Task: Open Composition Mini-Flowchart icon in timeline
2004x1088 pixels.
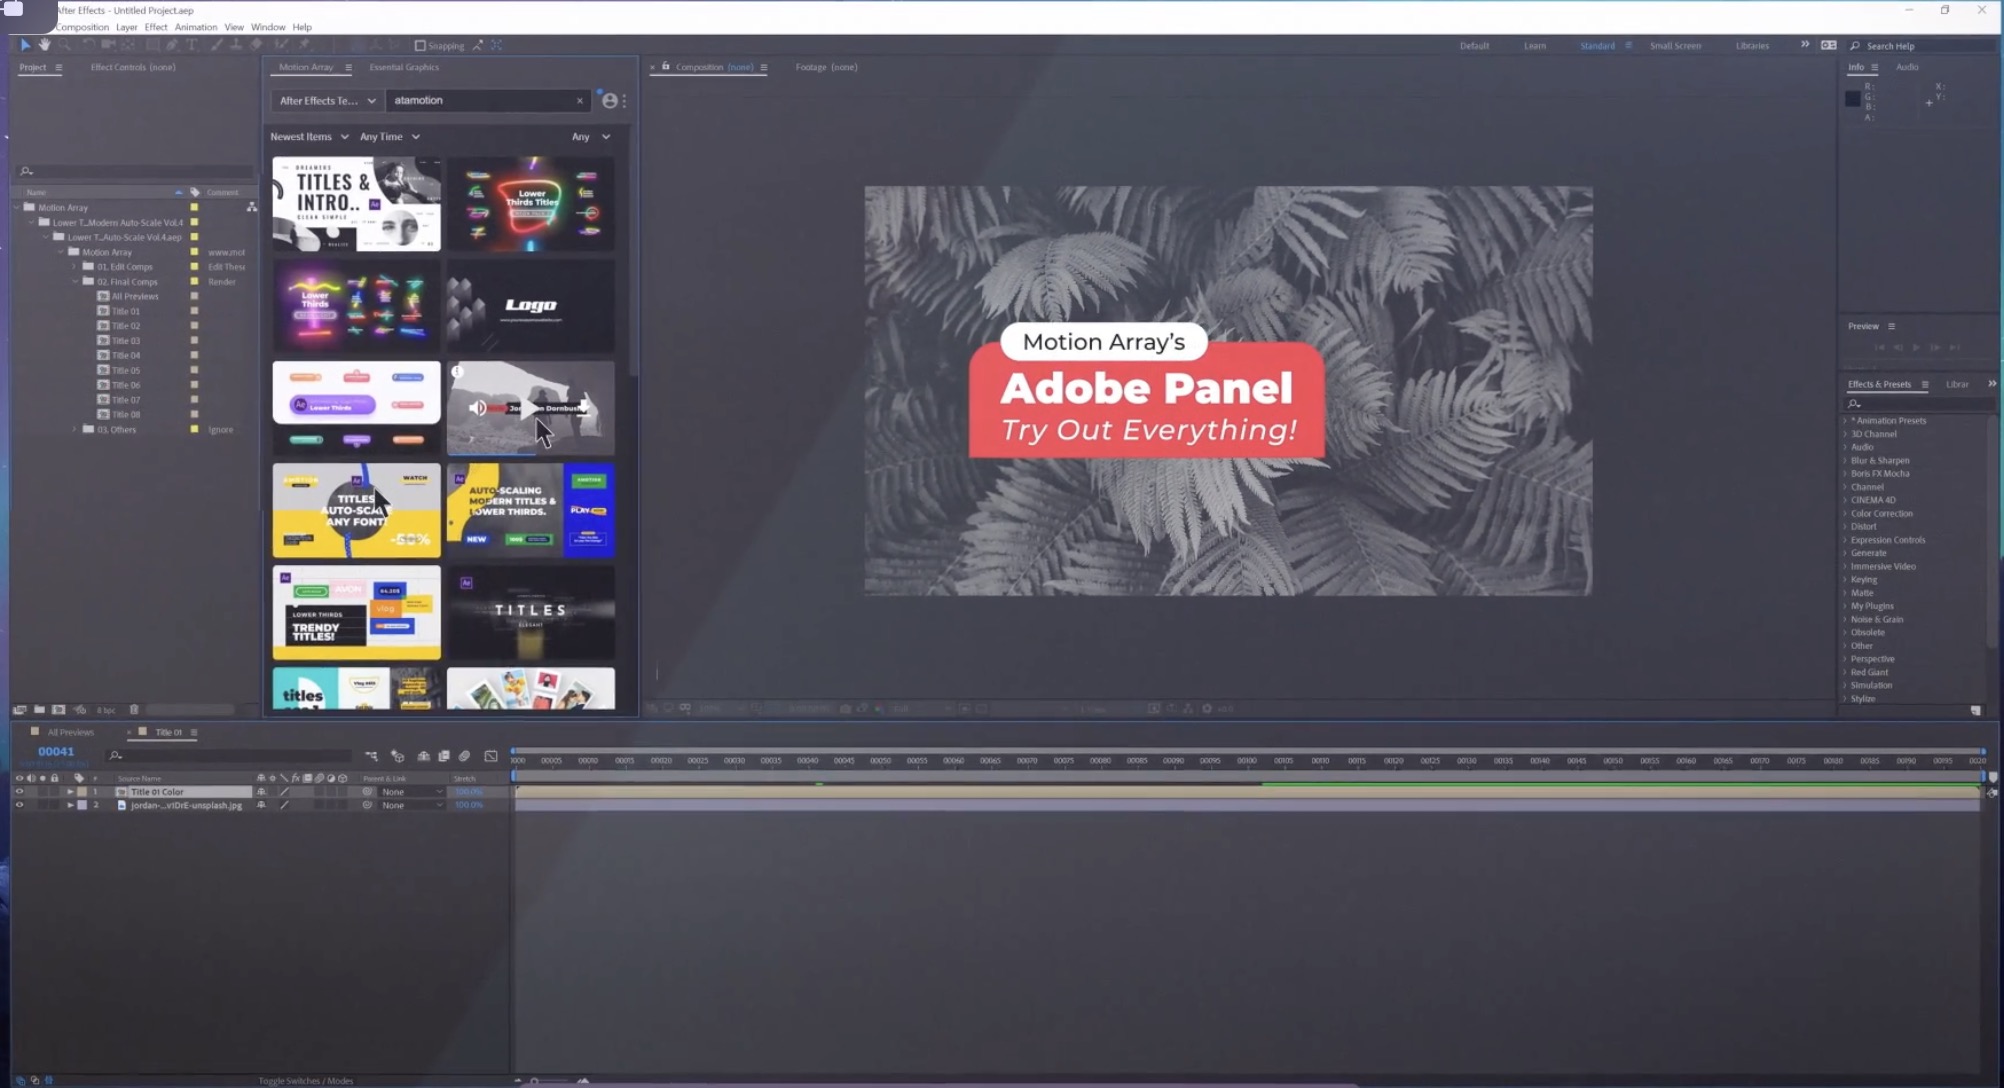Action: point(371,756)
